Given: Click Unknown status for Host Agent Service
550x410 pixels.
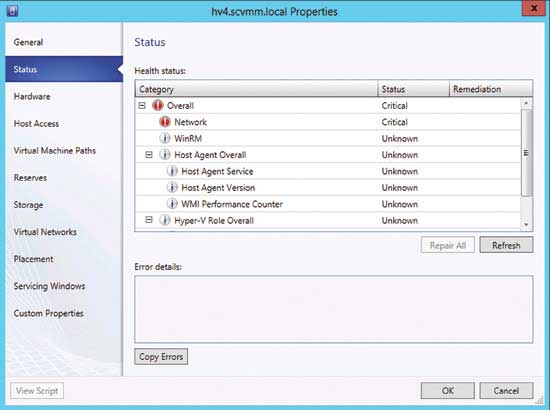Looking at the screenshot, I should click(400, 172).
